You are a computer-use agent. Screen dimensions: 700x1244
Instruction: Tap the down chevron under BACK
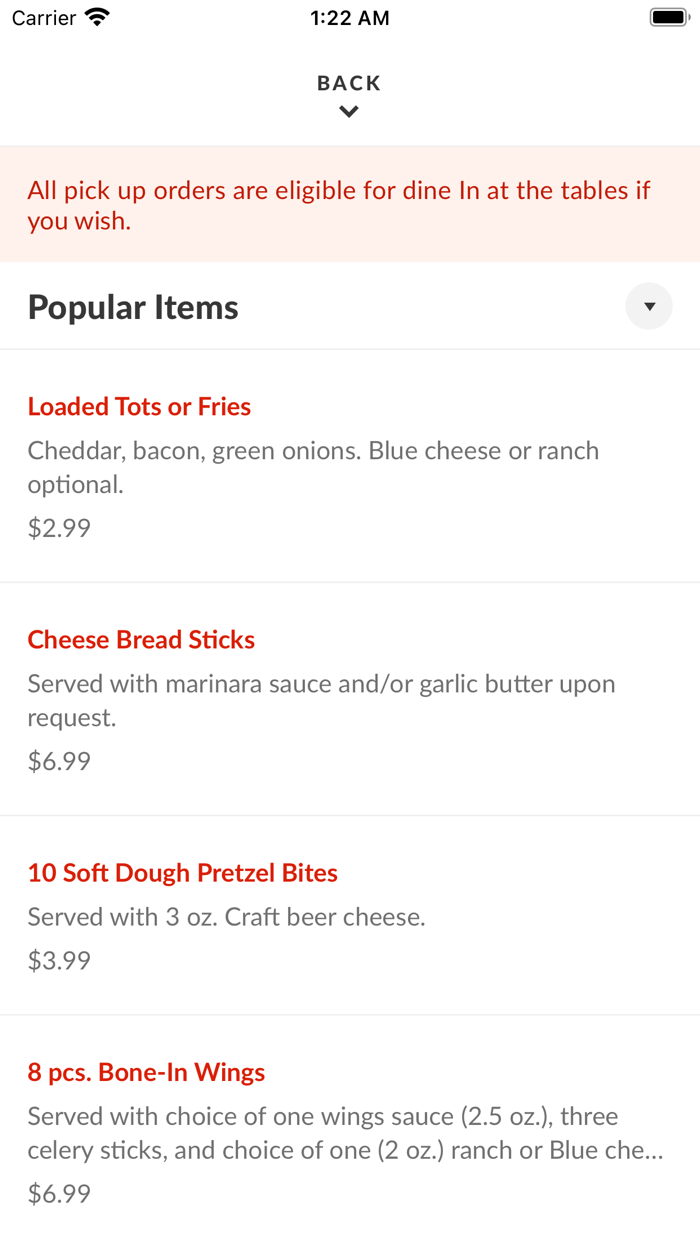click(x=349, y=112)
